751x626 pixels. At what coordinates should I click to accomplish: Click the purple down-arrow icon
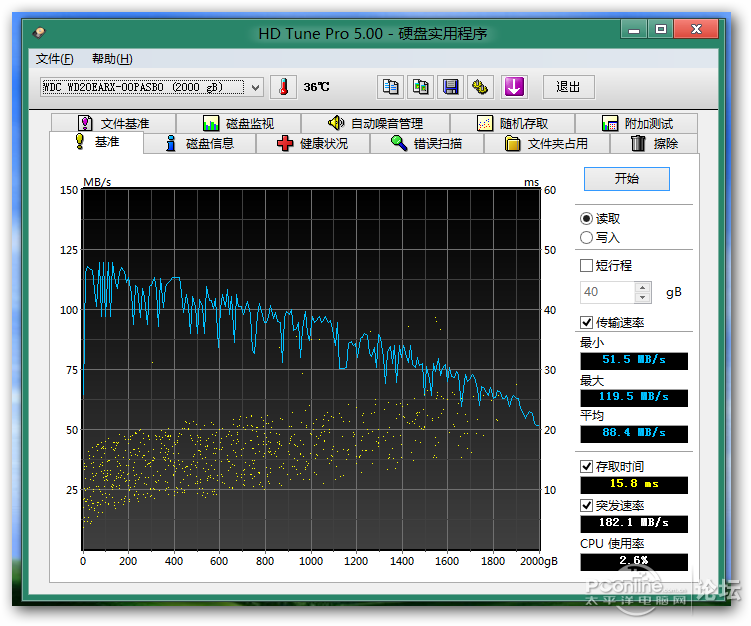[x=514, y=87]
